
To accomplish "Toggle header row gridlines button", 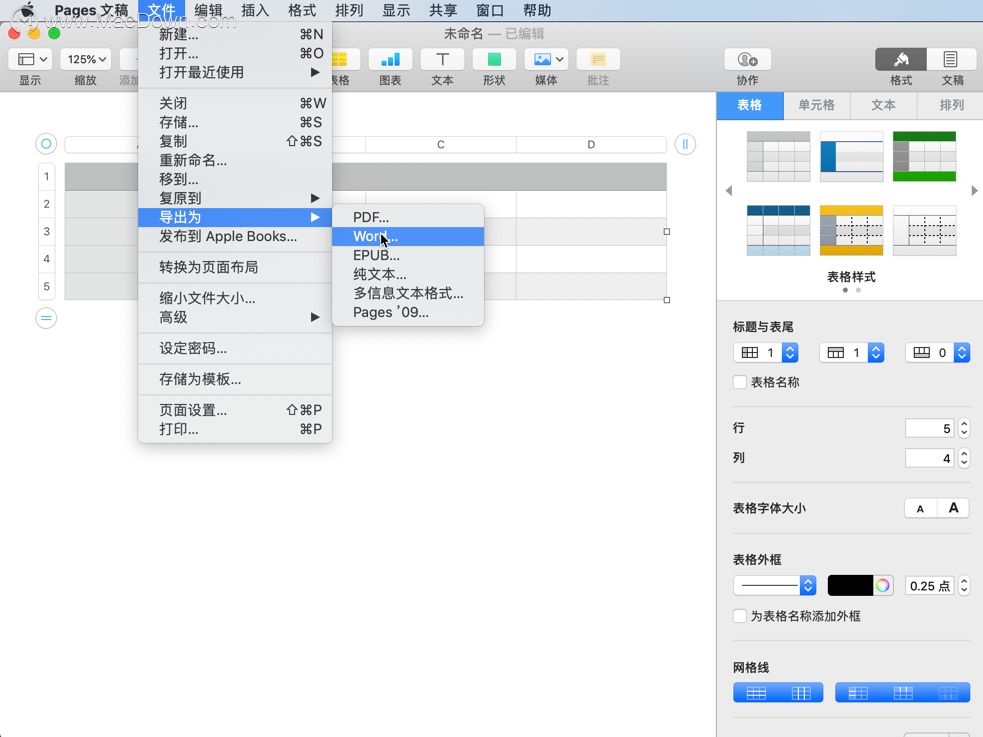I will point(903,693).
